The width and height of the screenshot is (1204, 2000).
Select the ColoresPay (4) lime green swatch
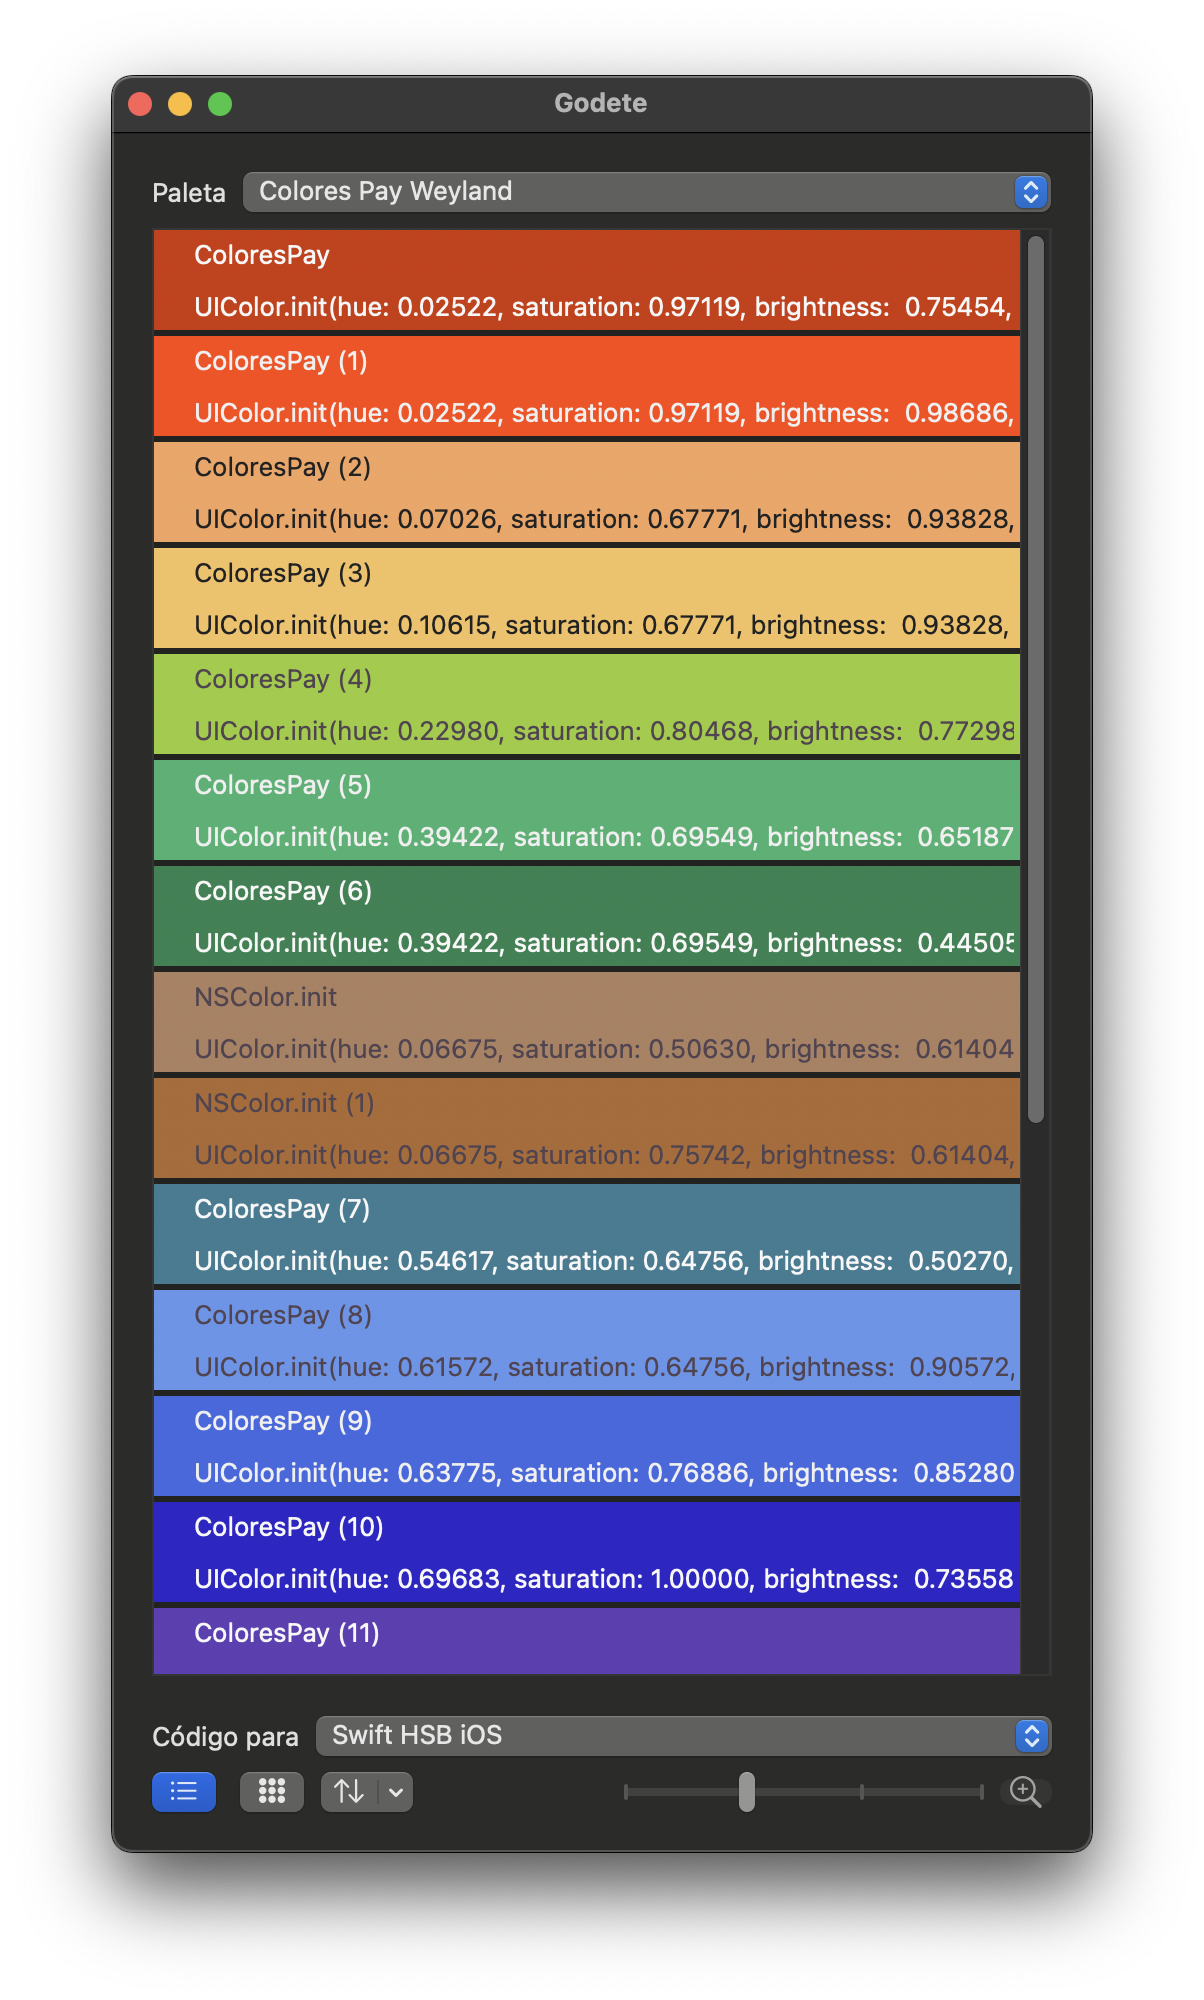point(586,705)
